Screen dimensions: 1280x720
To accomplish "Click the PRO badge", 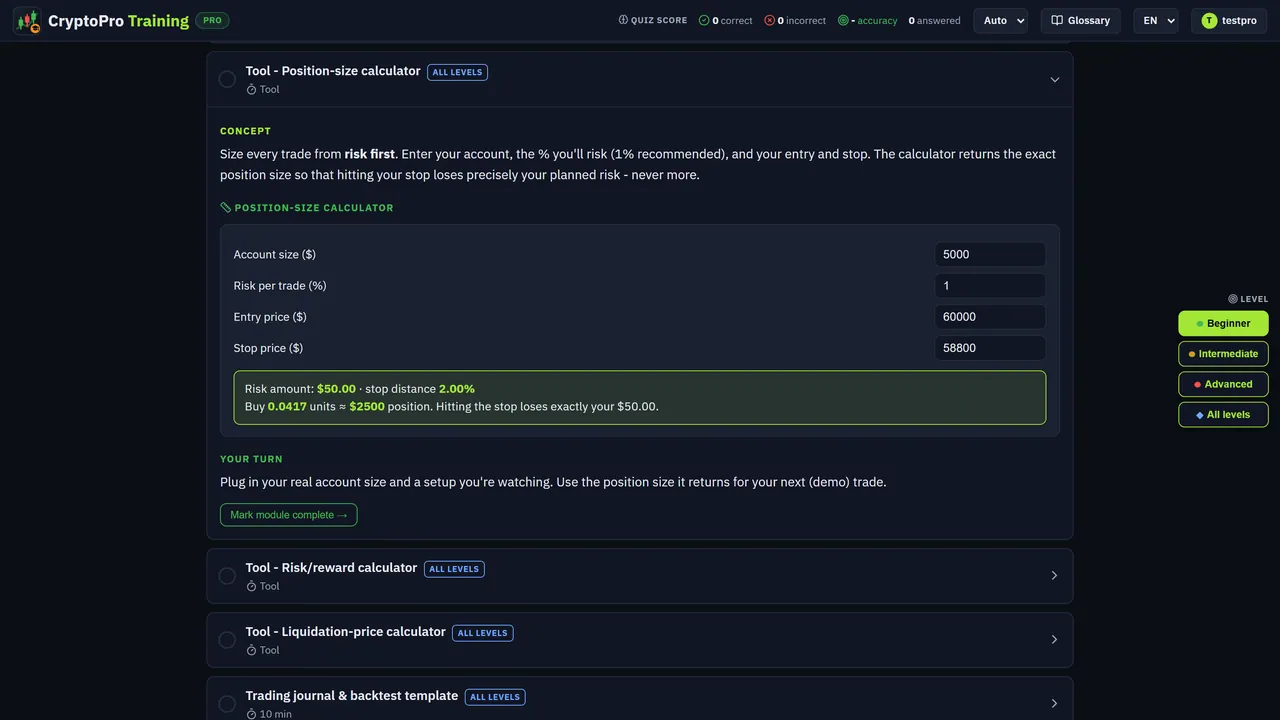I will point(212,20).
